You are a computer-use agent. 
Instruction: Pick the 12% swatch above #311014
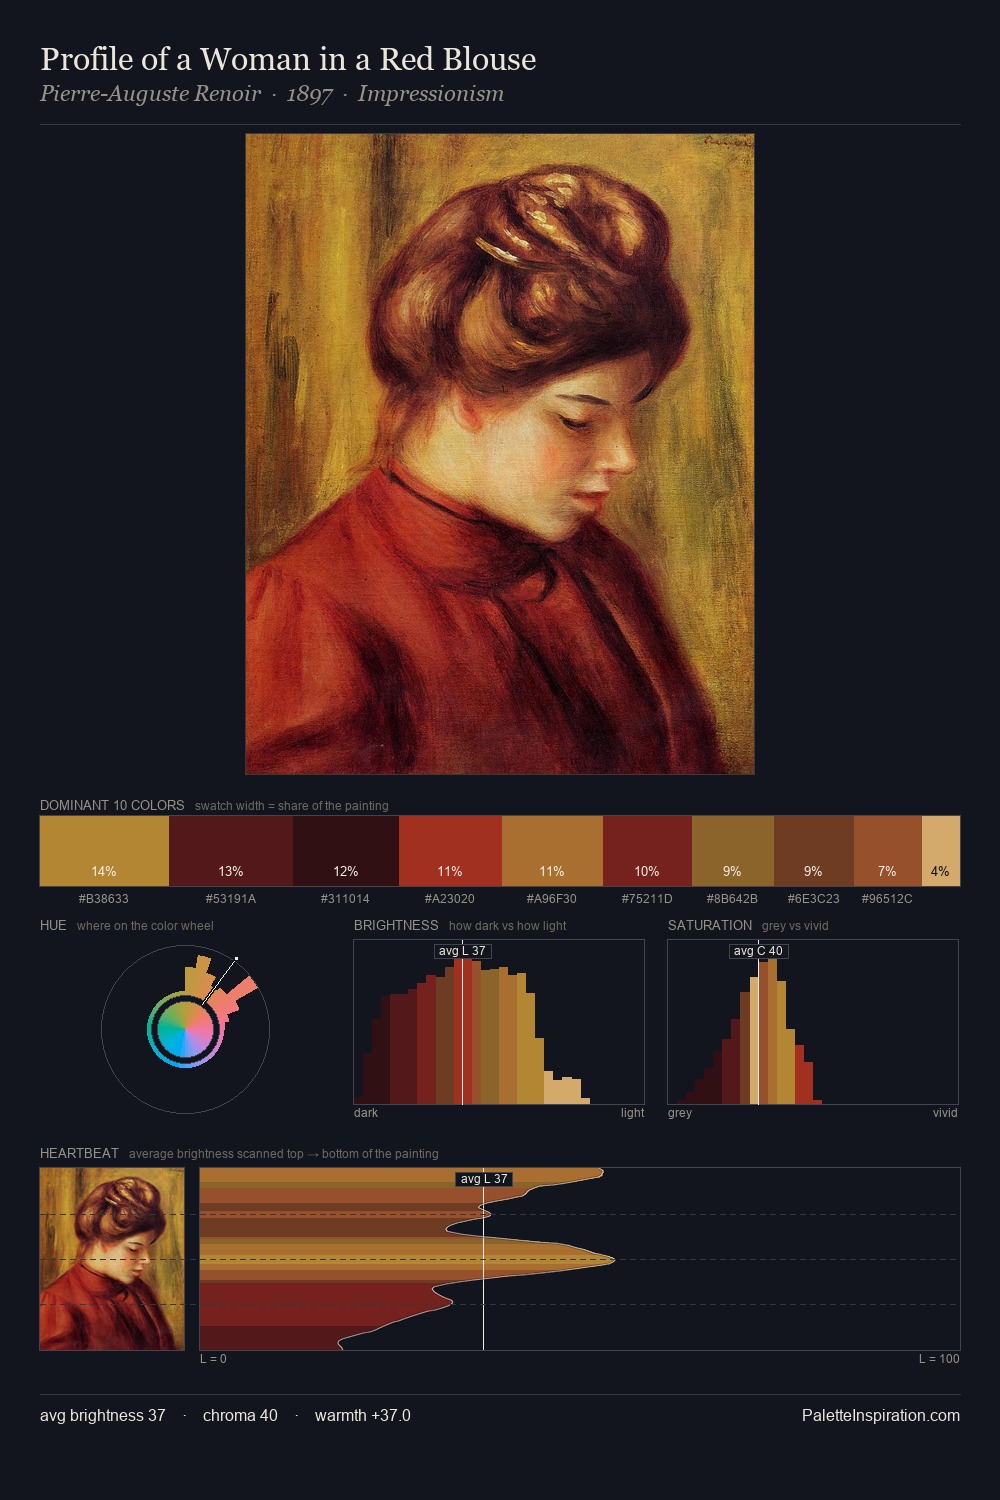(346, 851)
